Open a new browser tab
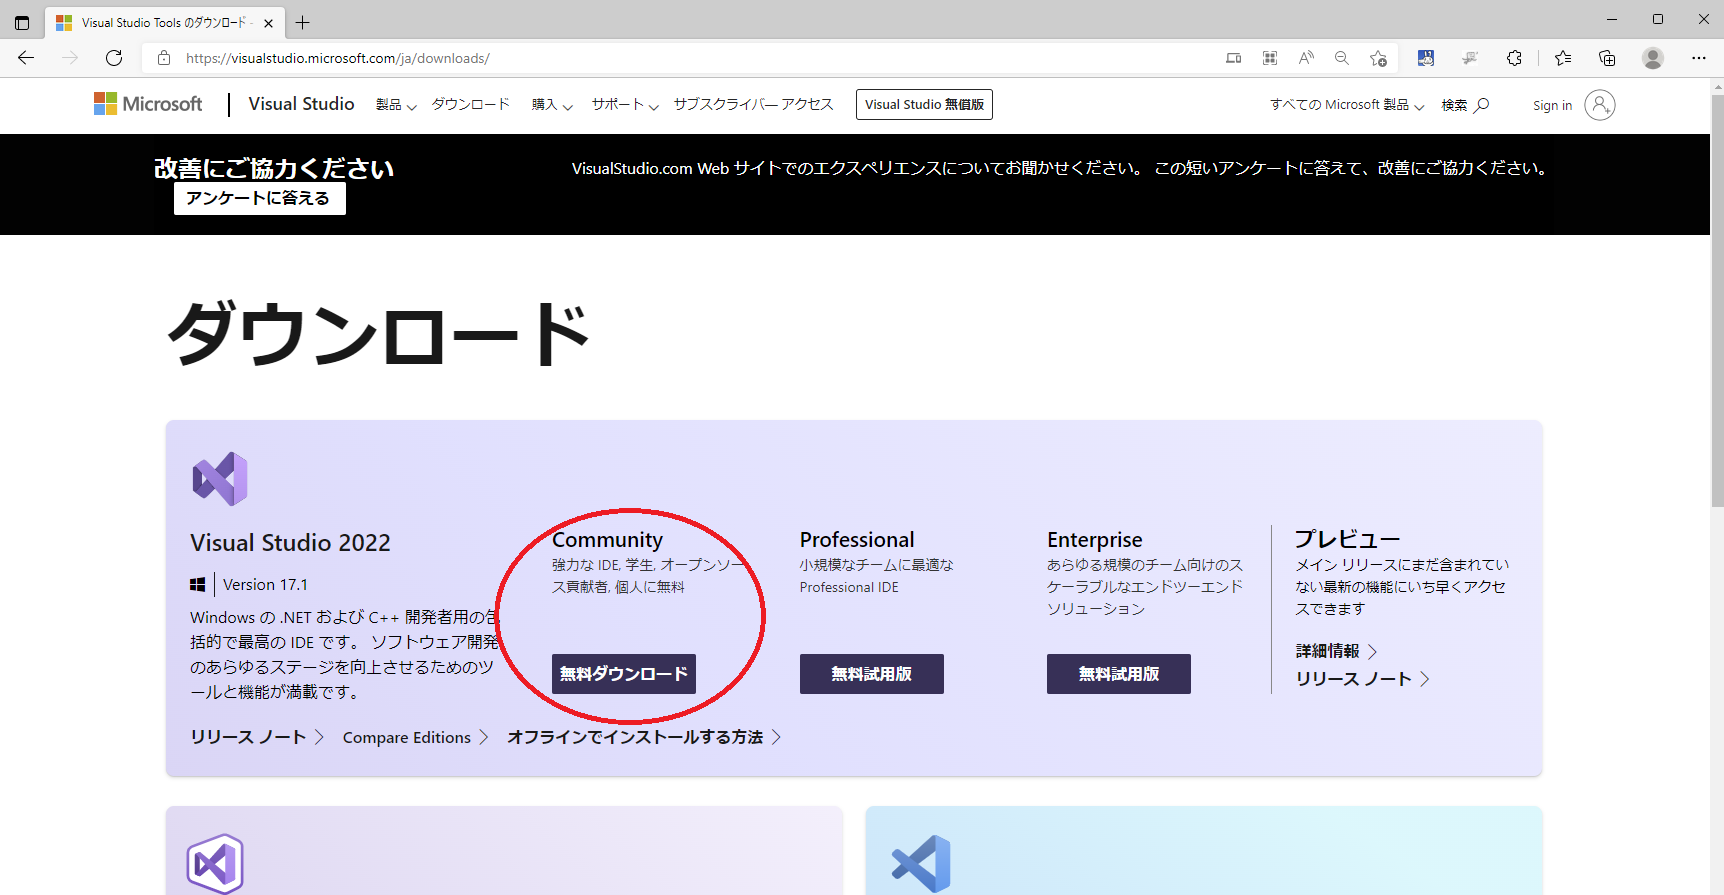Screen dimensions: 1724x895 pos(303,22)
